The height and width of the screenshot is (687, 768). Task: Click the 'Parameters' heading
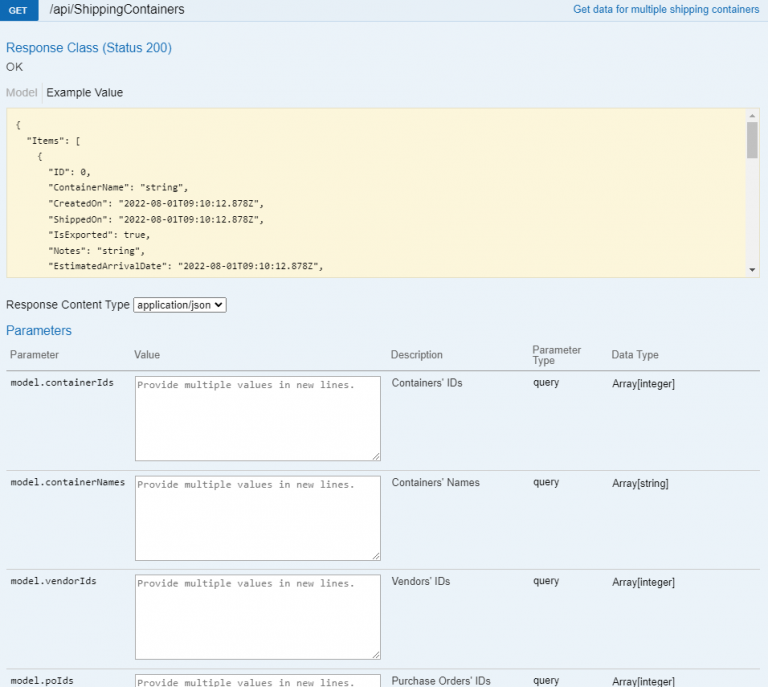pos(39,331)
